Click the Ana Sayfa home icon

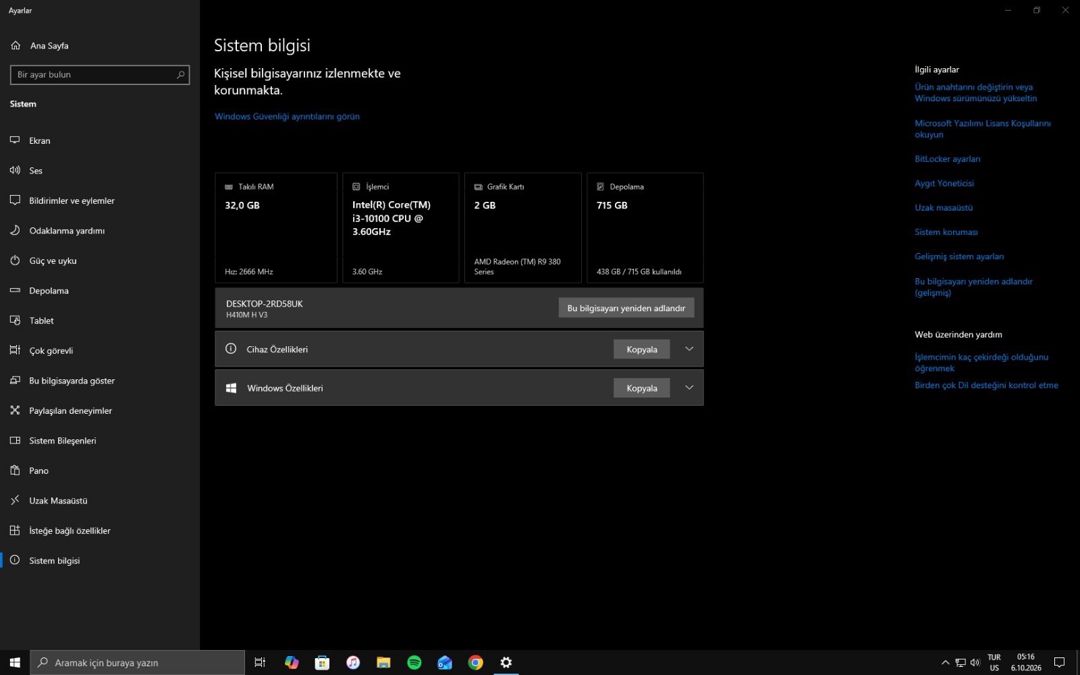(x=15, y=45)
